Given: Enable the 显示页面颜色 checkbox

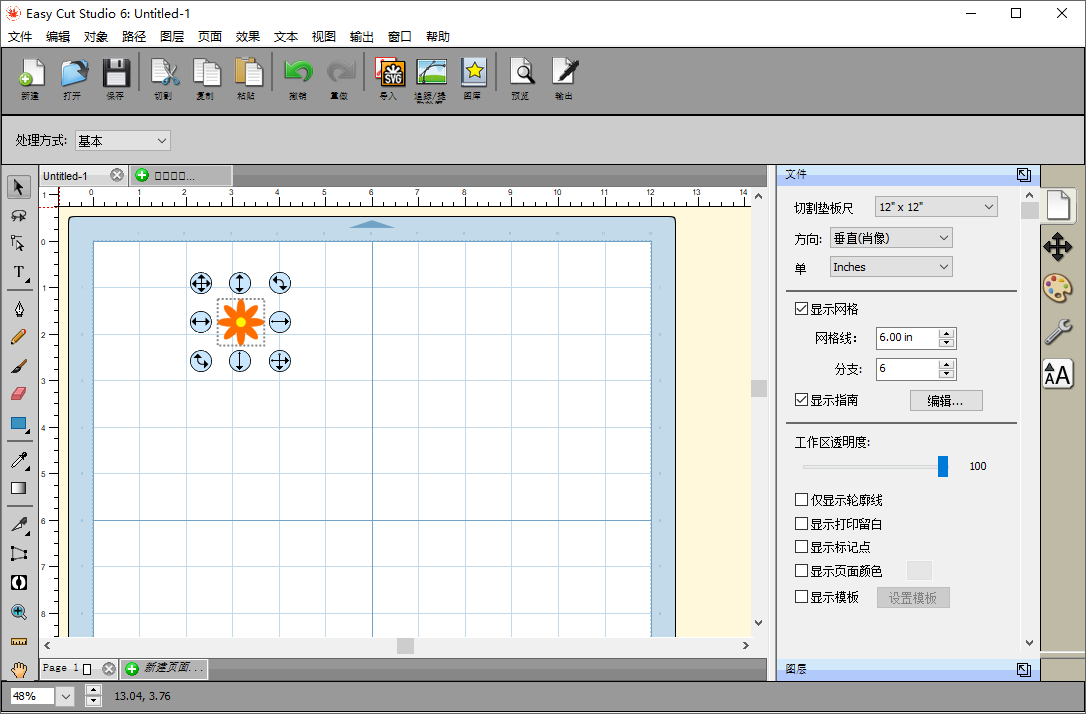Looking at the screenshot, I should (x=801, y=571).
